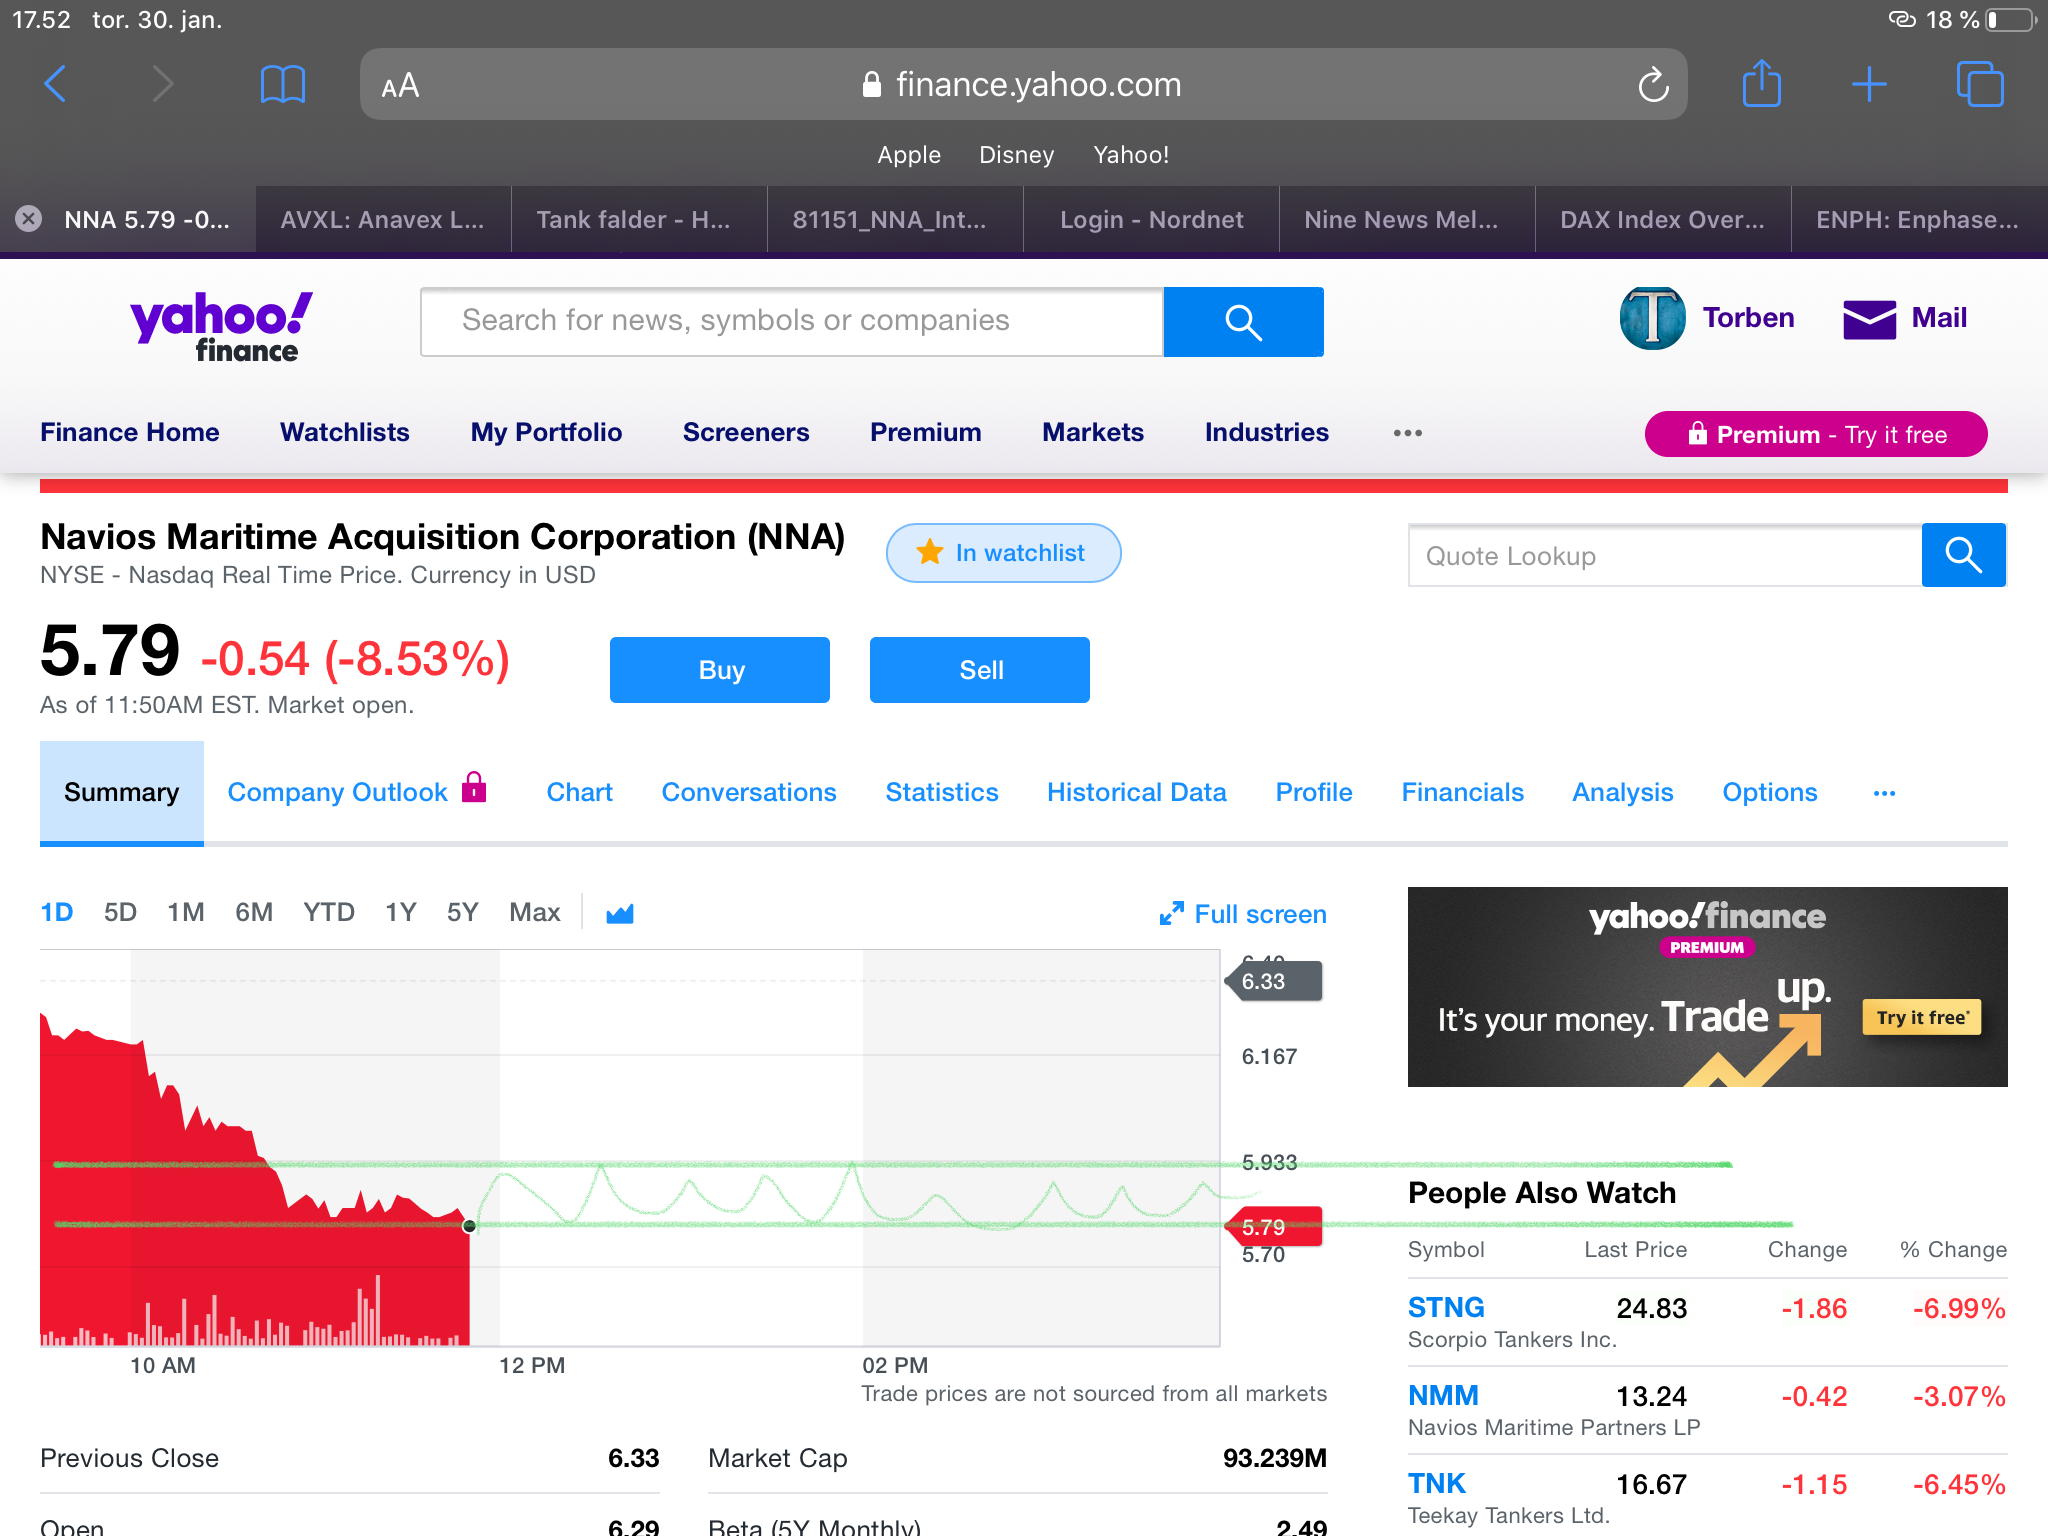Click the Quote Lookup search button
Screen dimensions: 2048x1536
click(x=1963, y=555)
